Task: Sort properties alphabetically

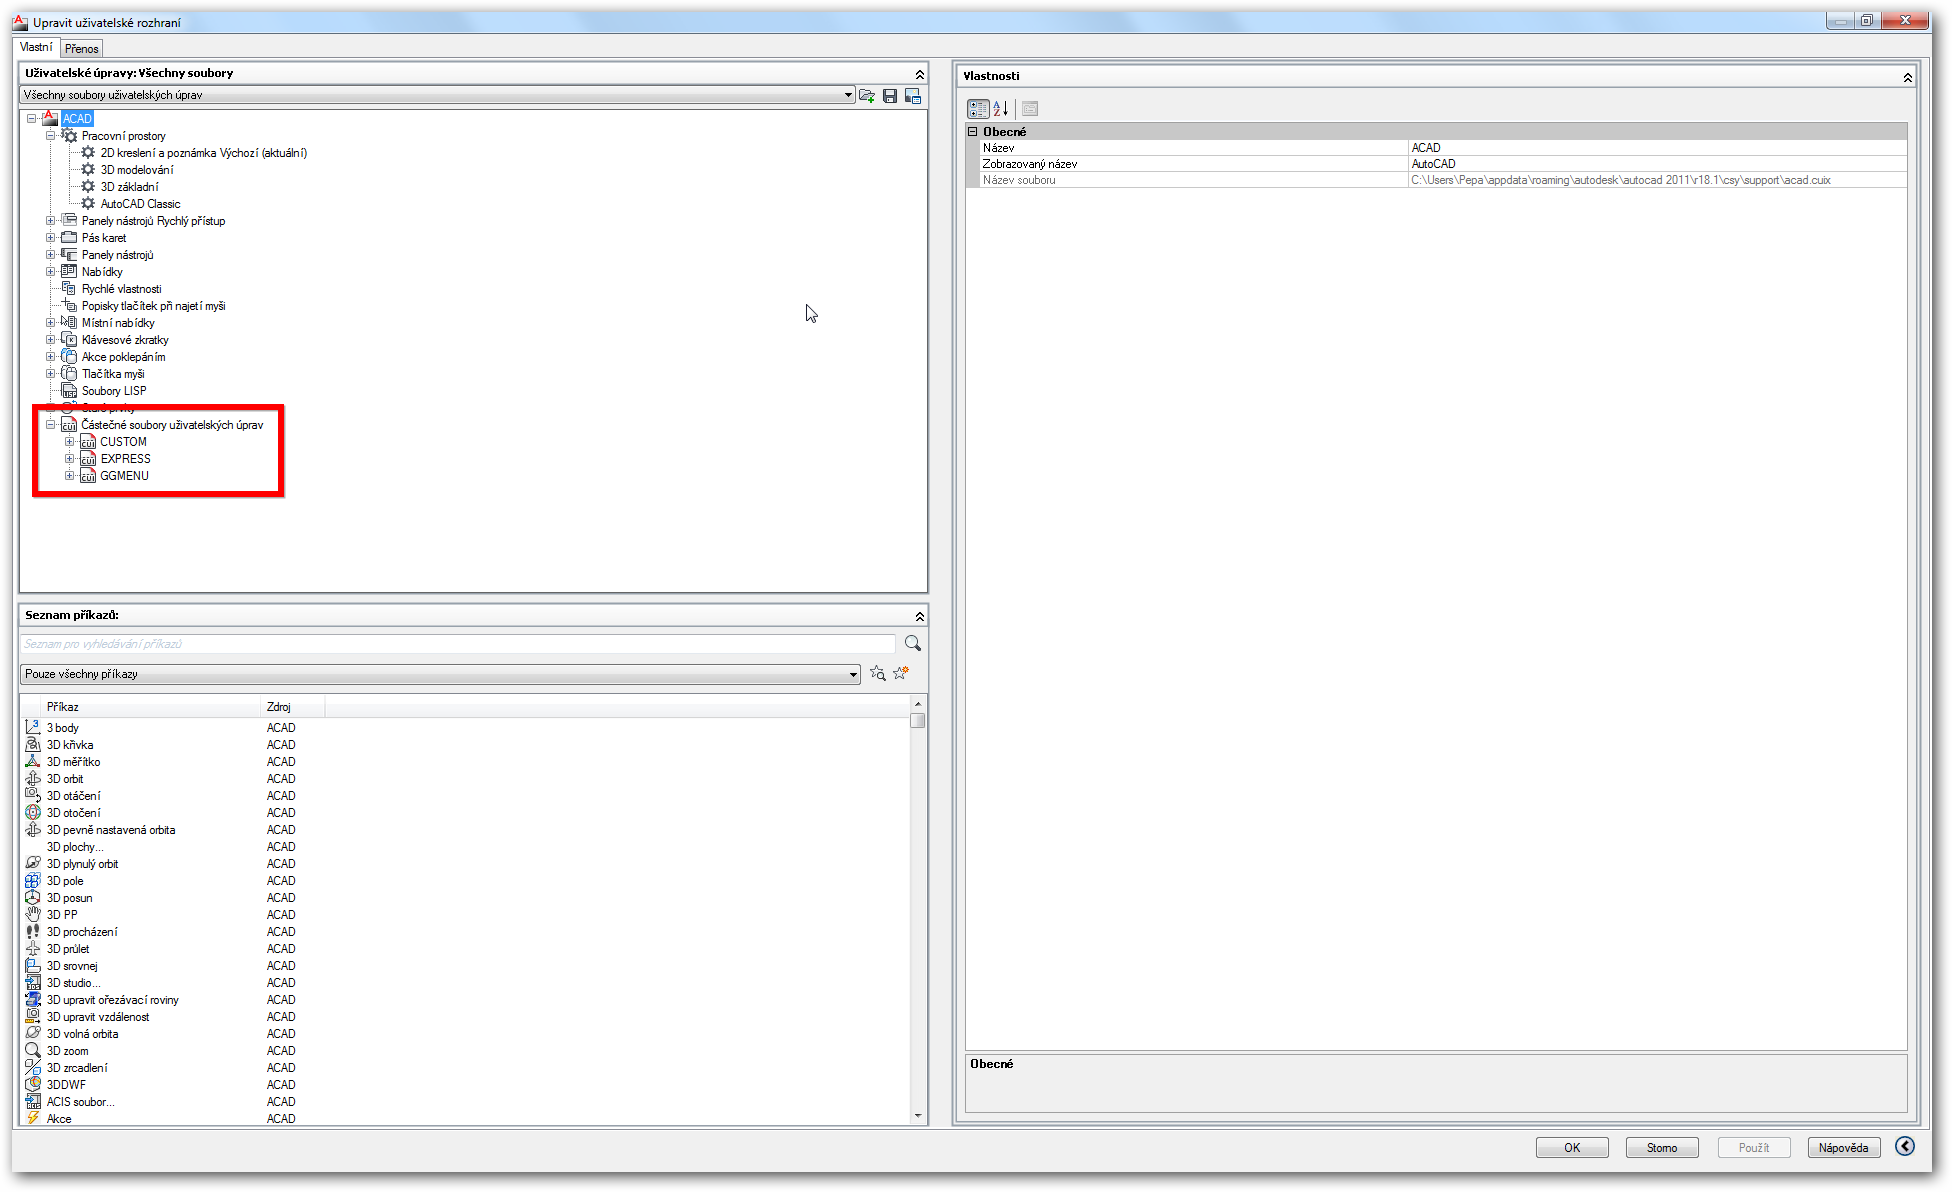Action: click(x=1001, y=109)
